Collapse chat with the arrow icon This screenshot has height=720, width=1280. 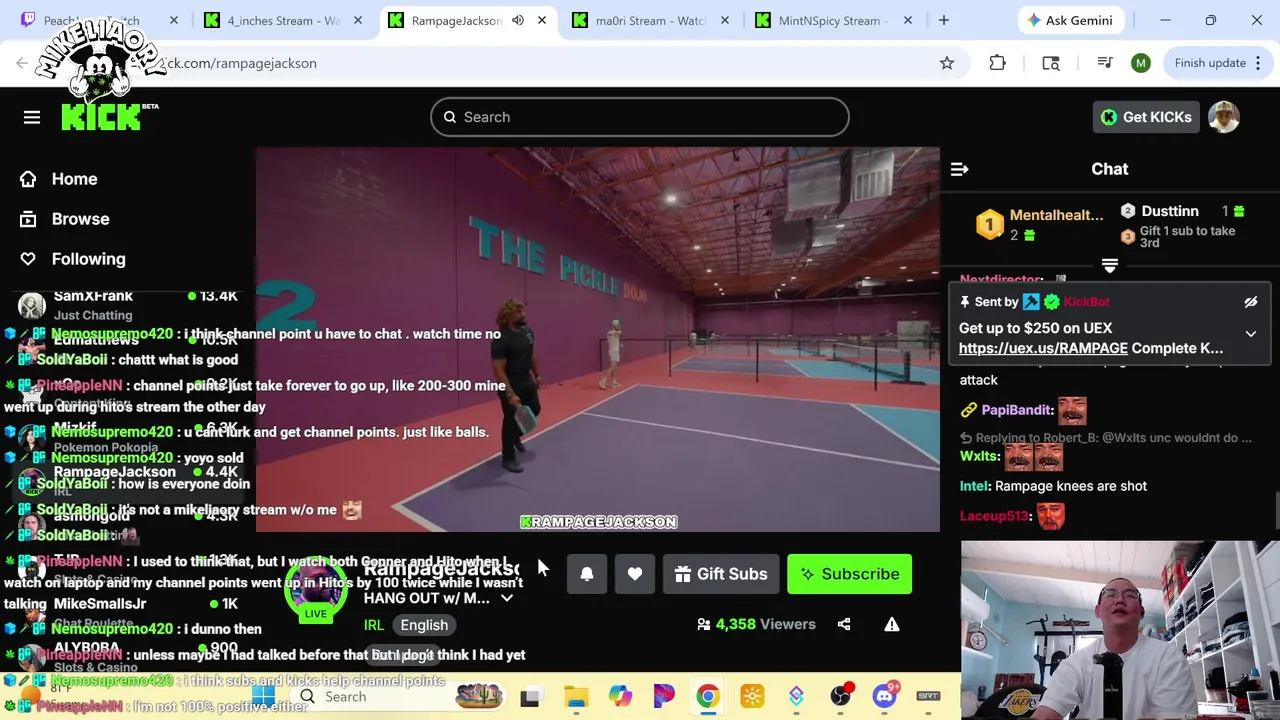pos(959,169)
